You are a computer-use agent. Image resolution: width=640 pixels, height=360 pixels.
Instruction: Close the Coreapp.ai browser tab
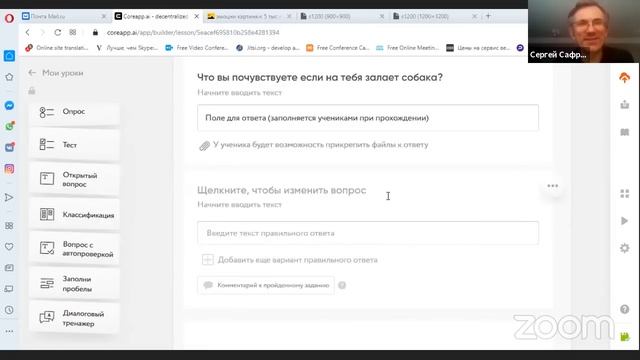click(x=196, y=16)
